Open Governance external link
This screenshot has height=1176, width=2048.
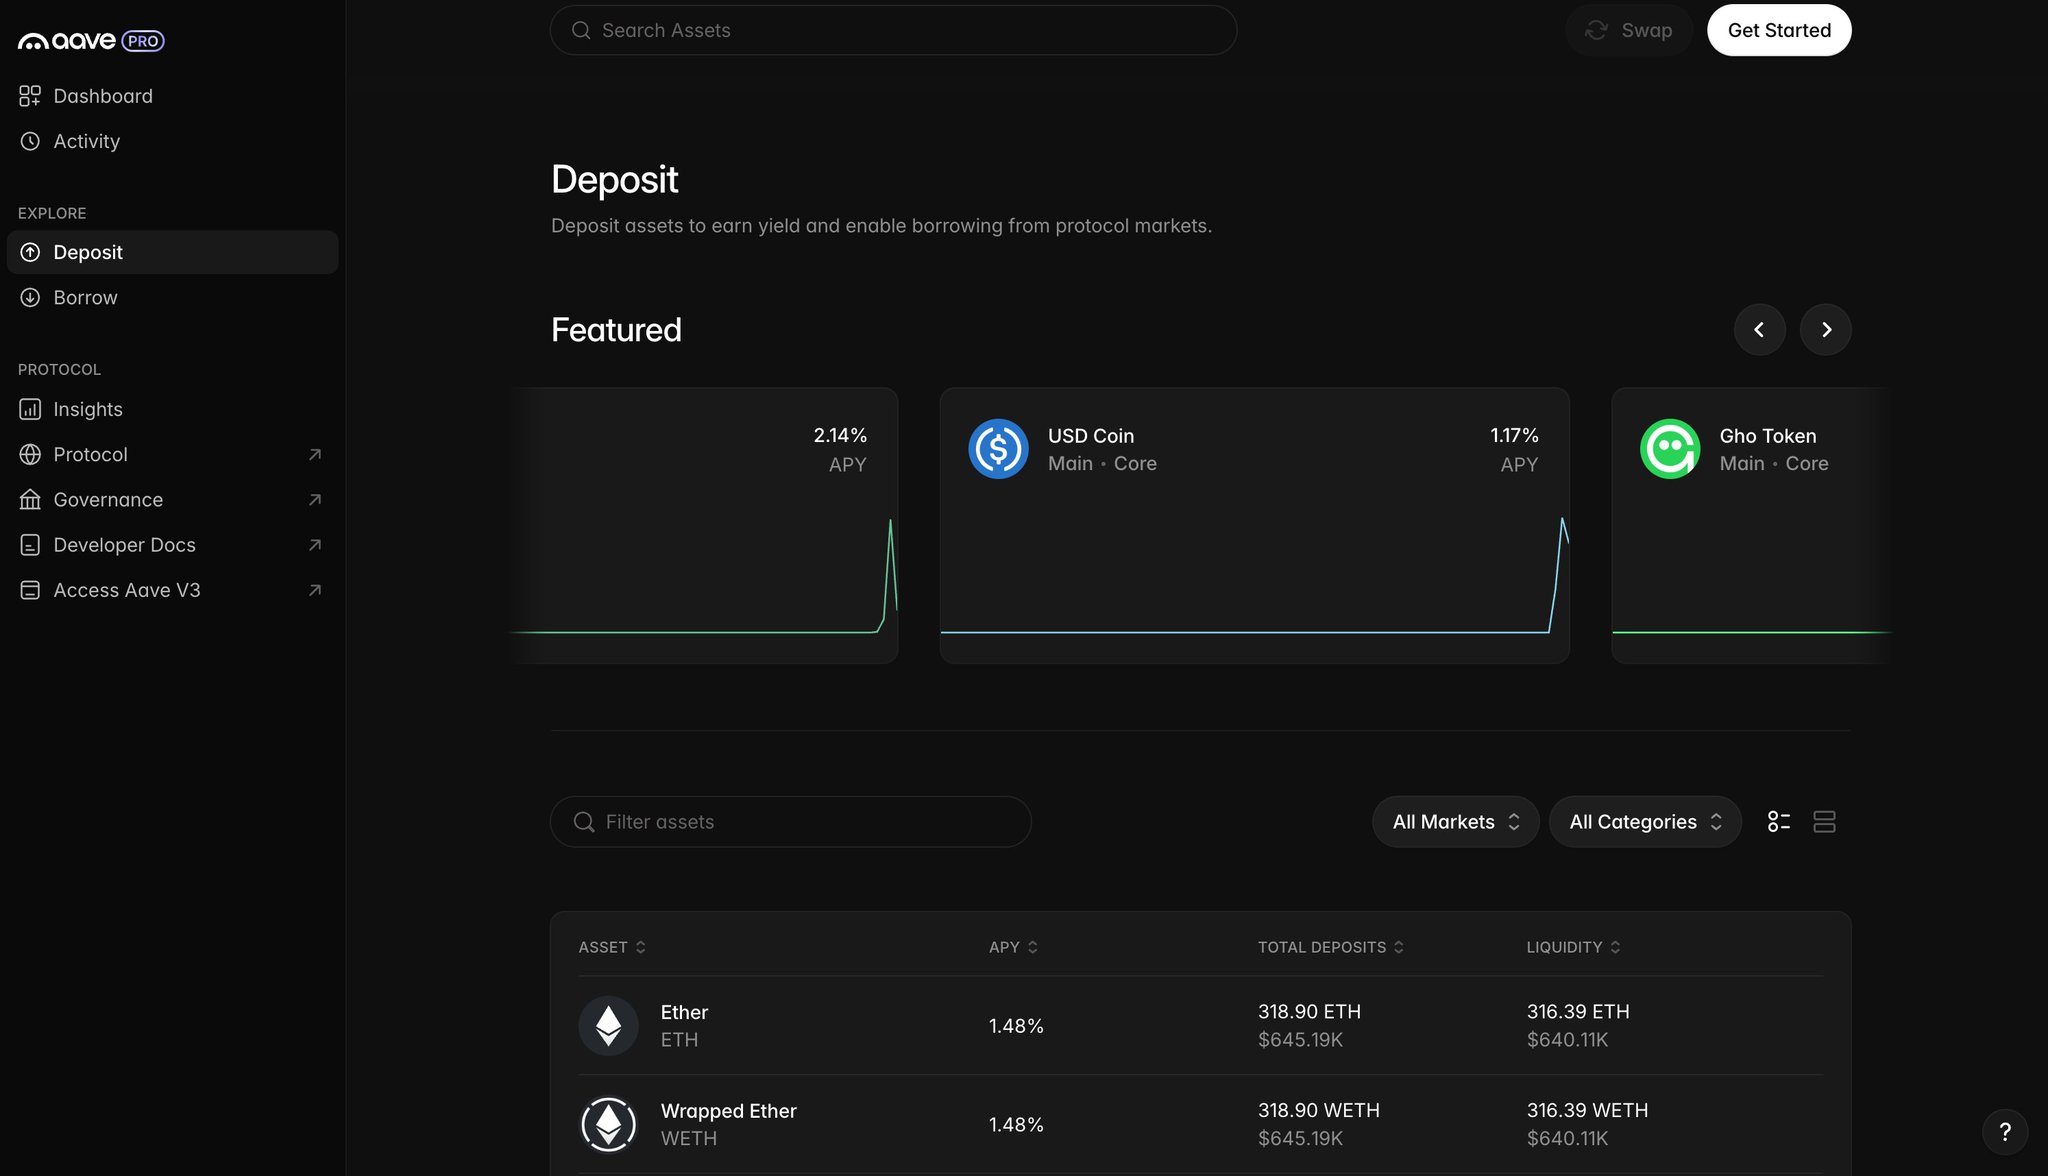pos(108,500)
